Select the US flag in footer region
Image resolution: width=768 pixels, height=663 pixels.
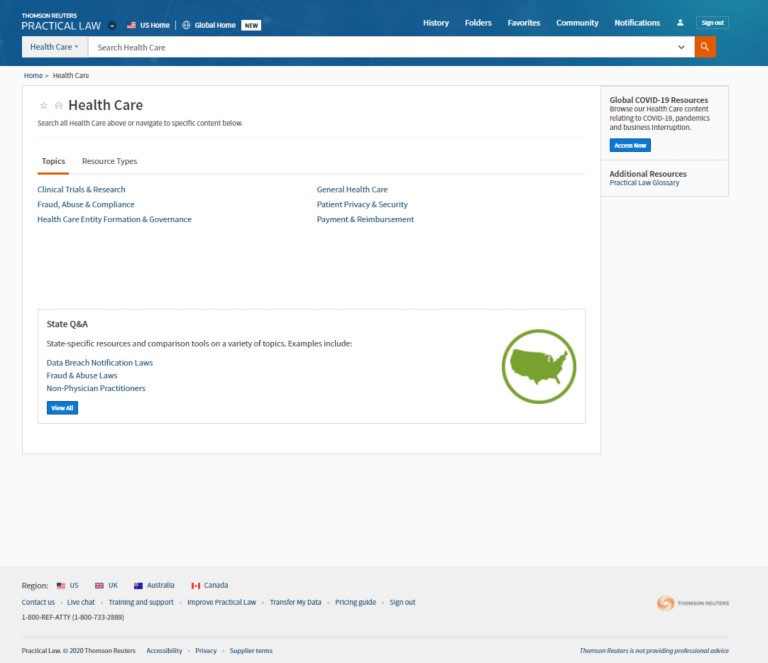coord(61,586)
